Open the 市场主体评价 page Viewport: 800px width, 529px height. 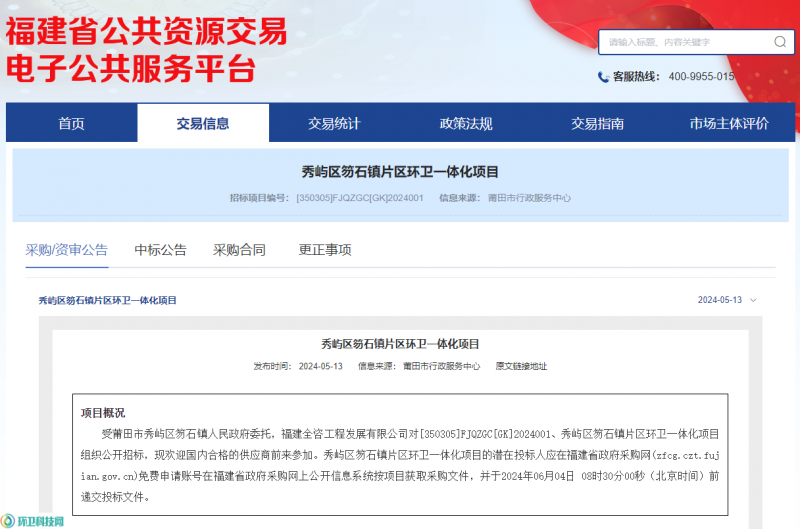pos(729,123)
